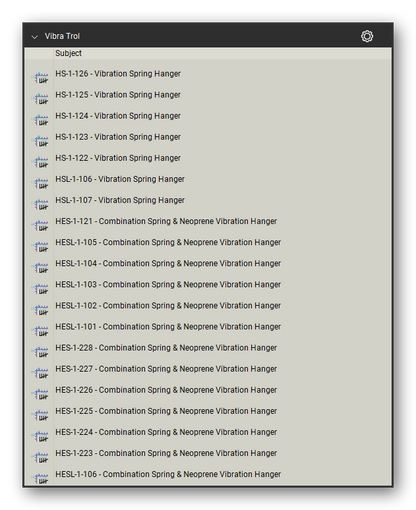Collapse the Vibra Trol panel chevron
Viewport: 416px width, 510px height.
click(x=34, y=37)
